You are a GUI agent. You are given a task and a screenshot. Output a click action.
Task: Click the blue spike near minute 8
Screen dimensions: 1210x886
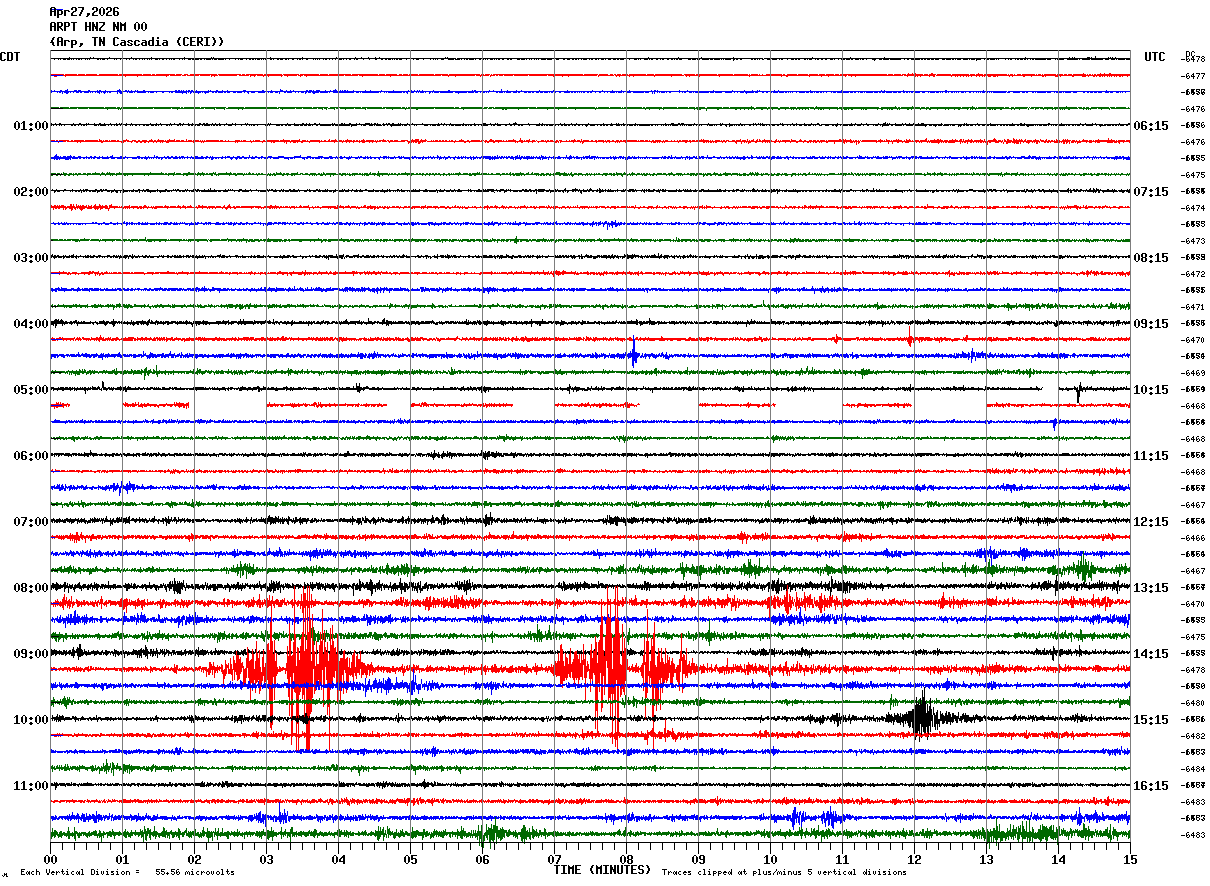[x=633, y=353]
